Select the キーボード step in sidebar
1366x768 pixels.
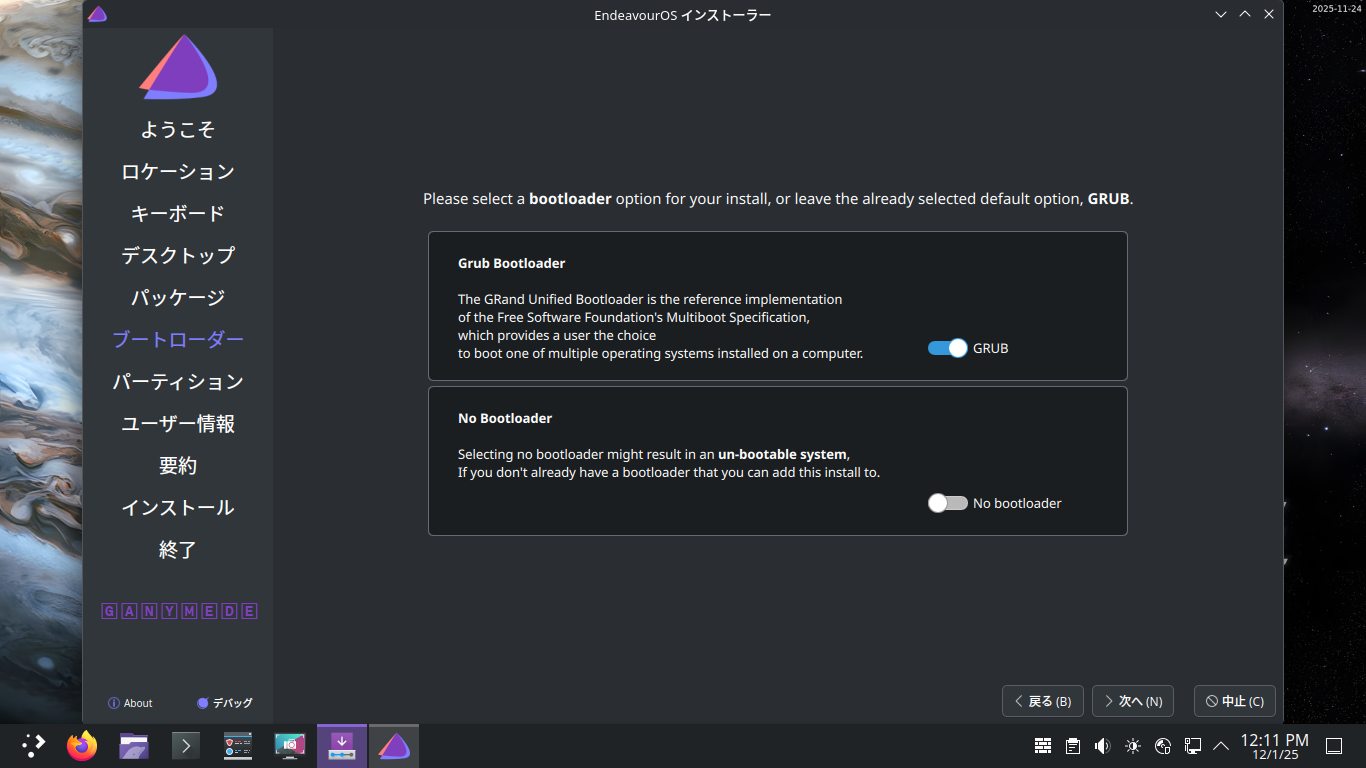pyautogui.click(x=178, y=214)
